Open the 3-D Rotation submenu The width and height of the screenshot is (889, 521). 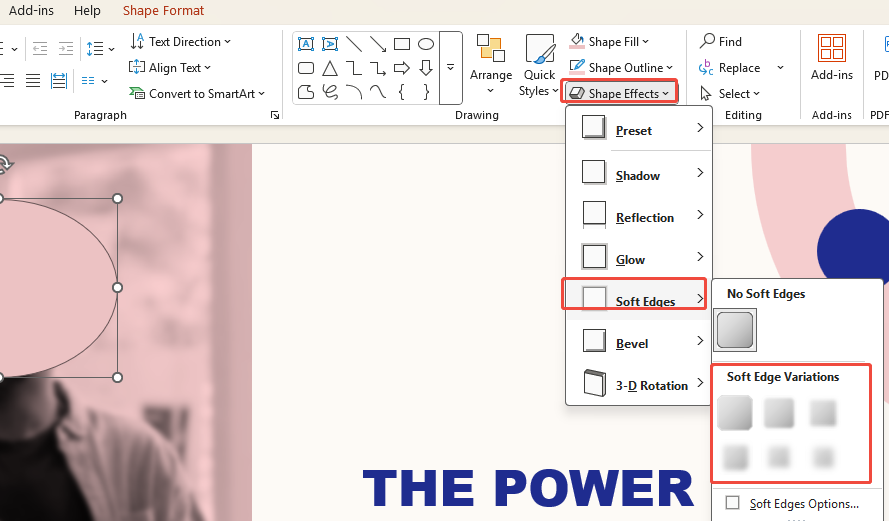coord(639,383)
